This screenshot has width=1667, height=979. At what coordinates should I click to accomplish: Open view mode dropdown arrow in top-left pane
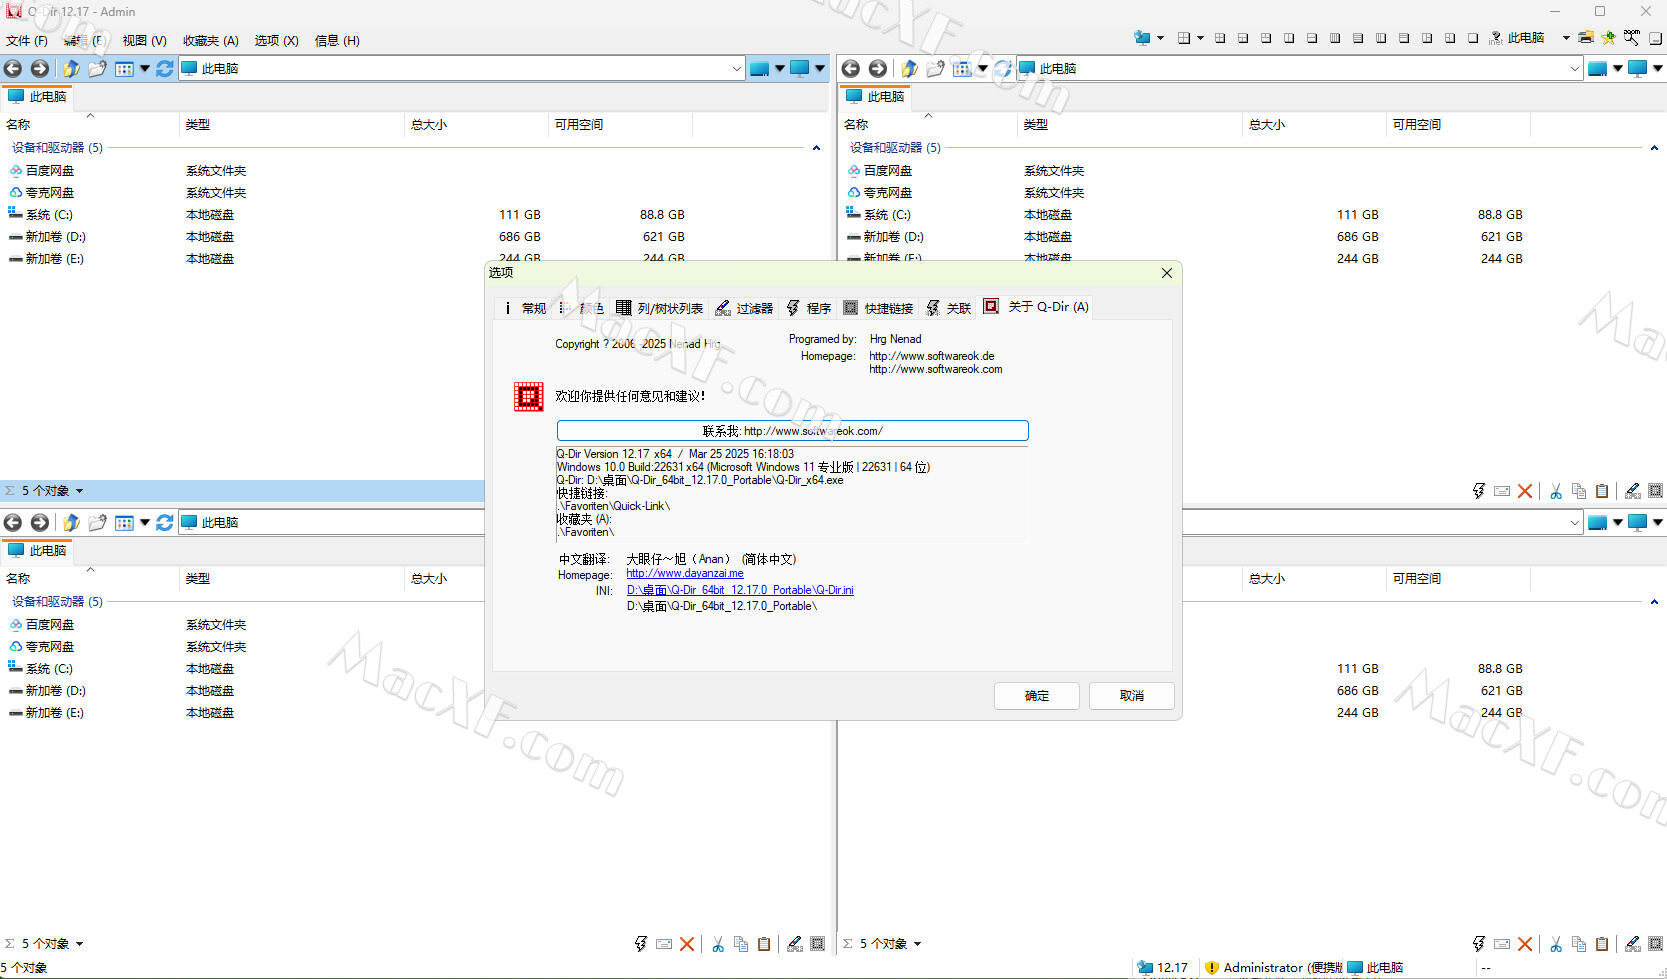(145, 69)
